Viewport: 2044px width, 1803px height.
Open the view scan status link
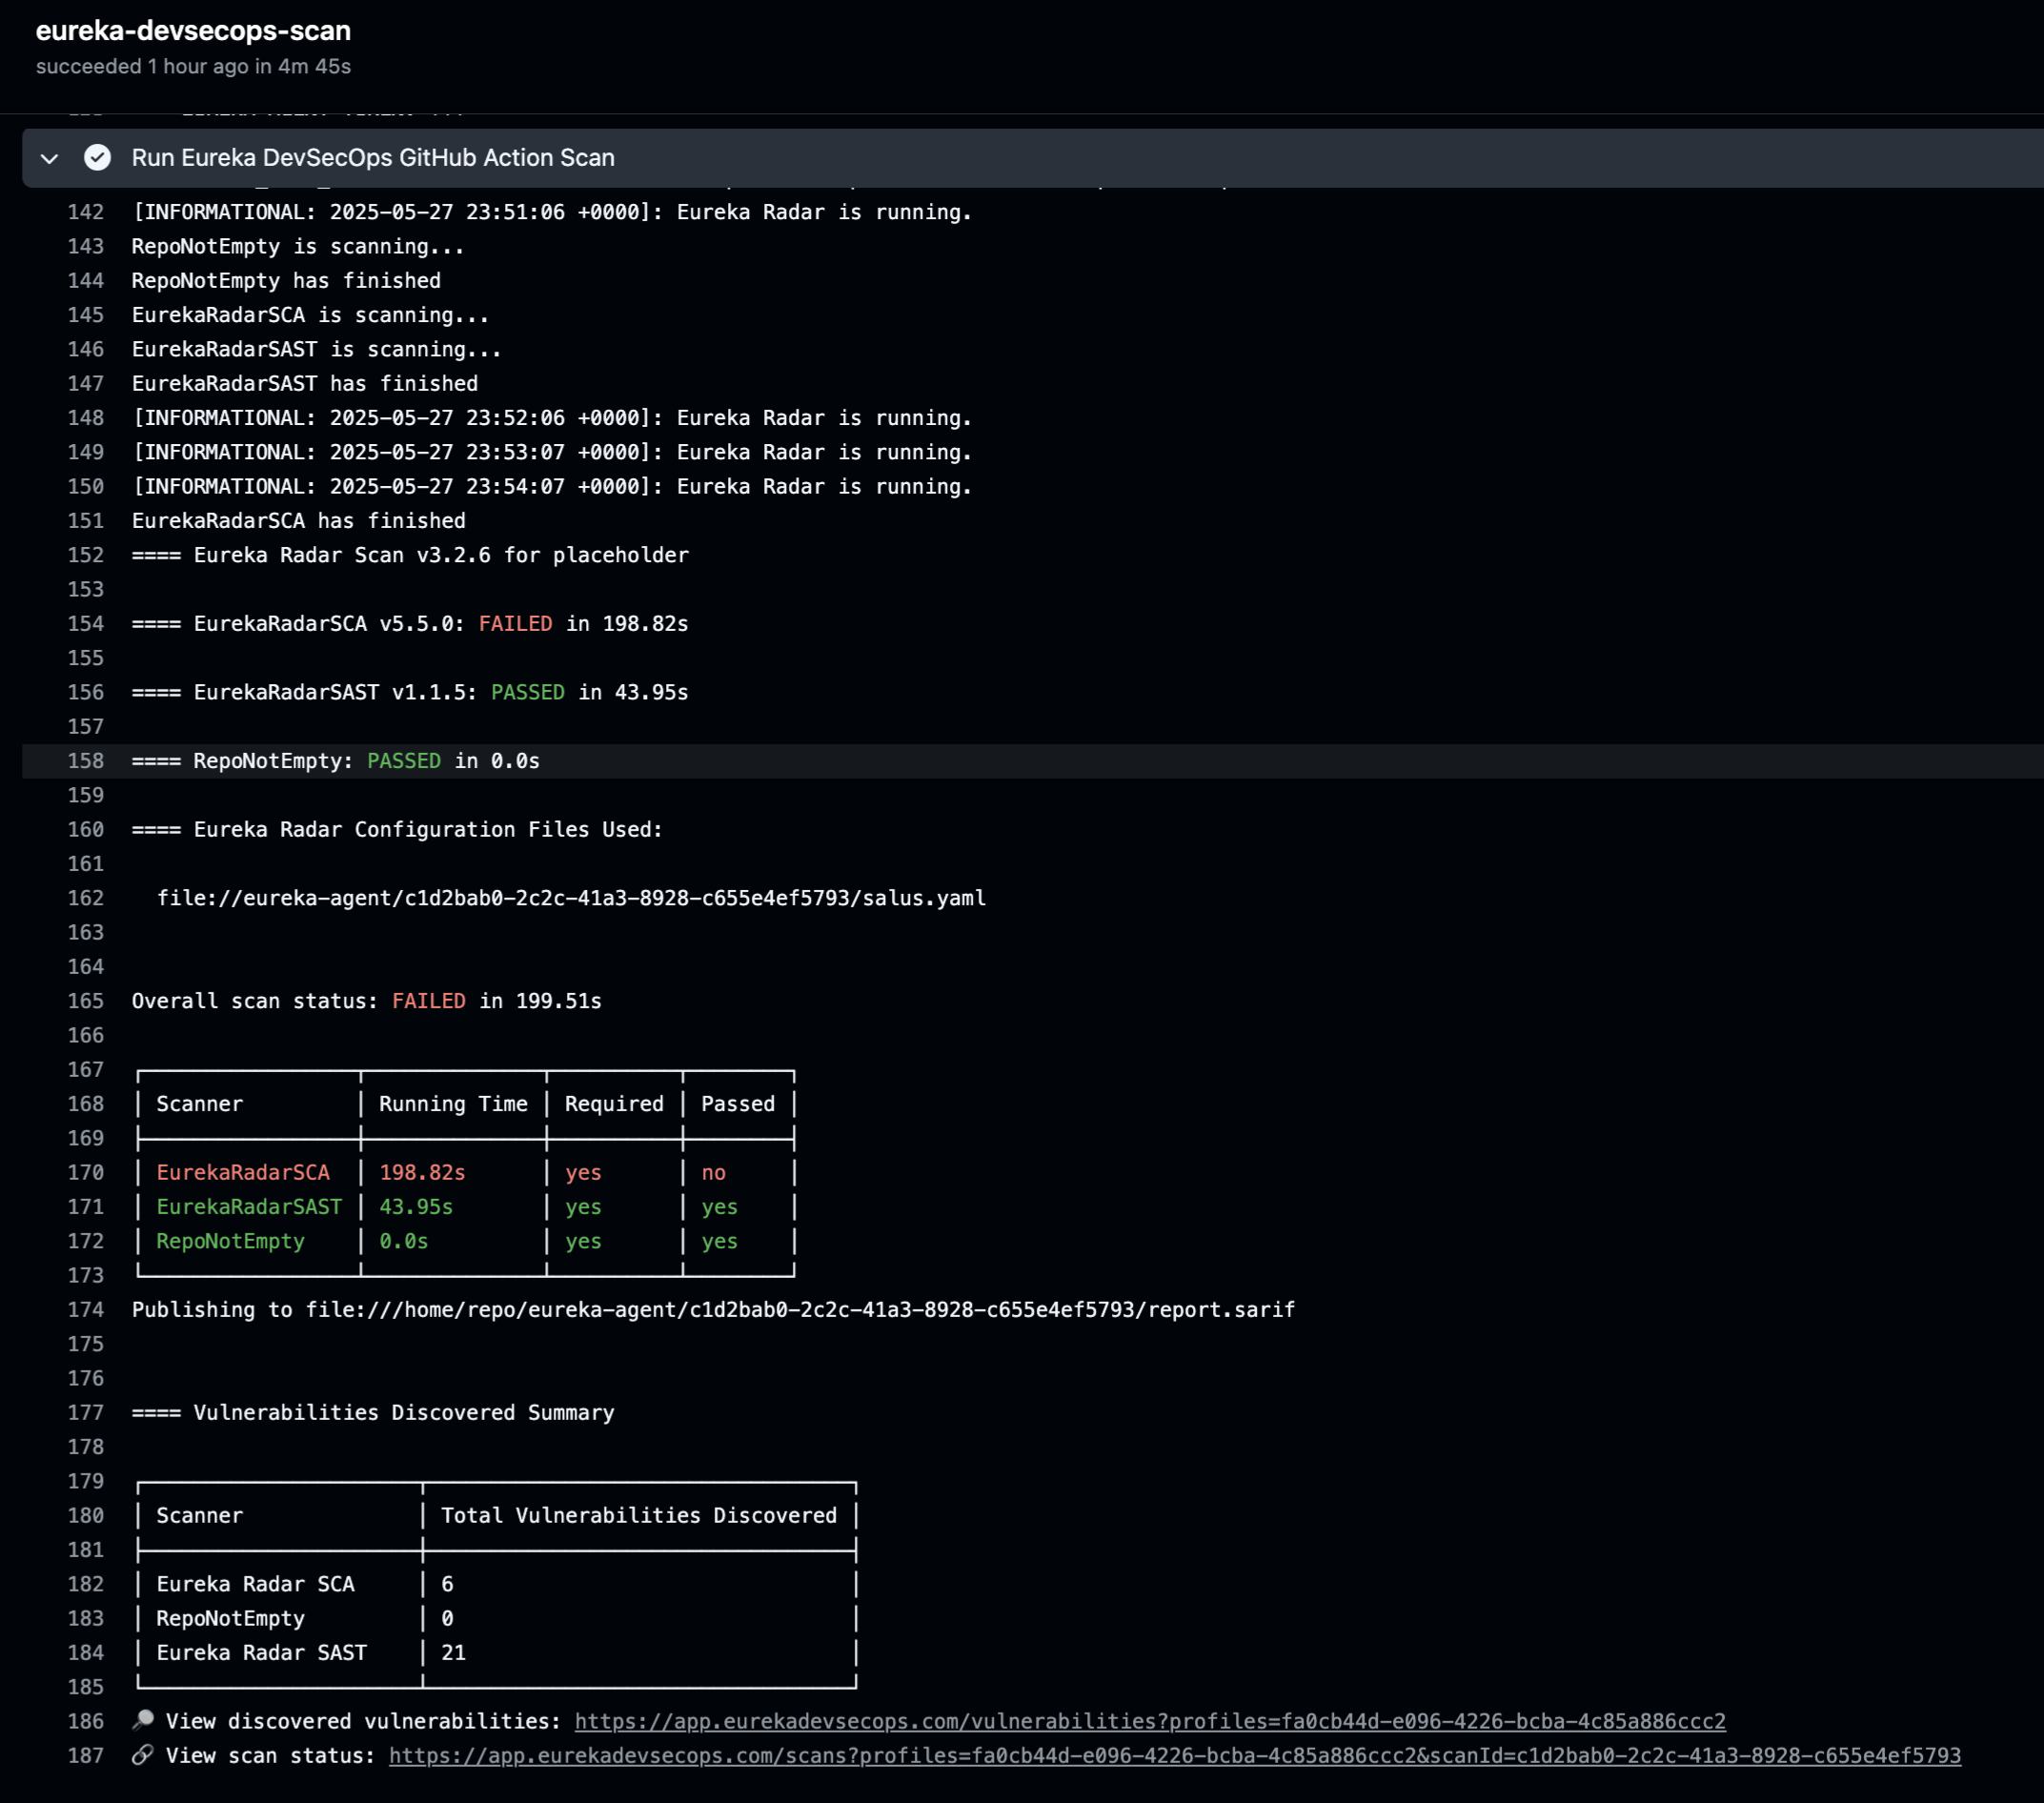pyautogui.click(x=1175, y=1755)
